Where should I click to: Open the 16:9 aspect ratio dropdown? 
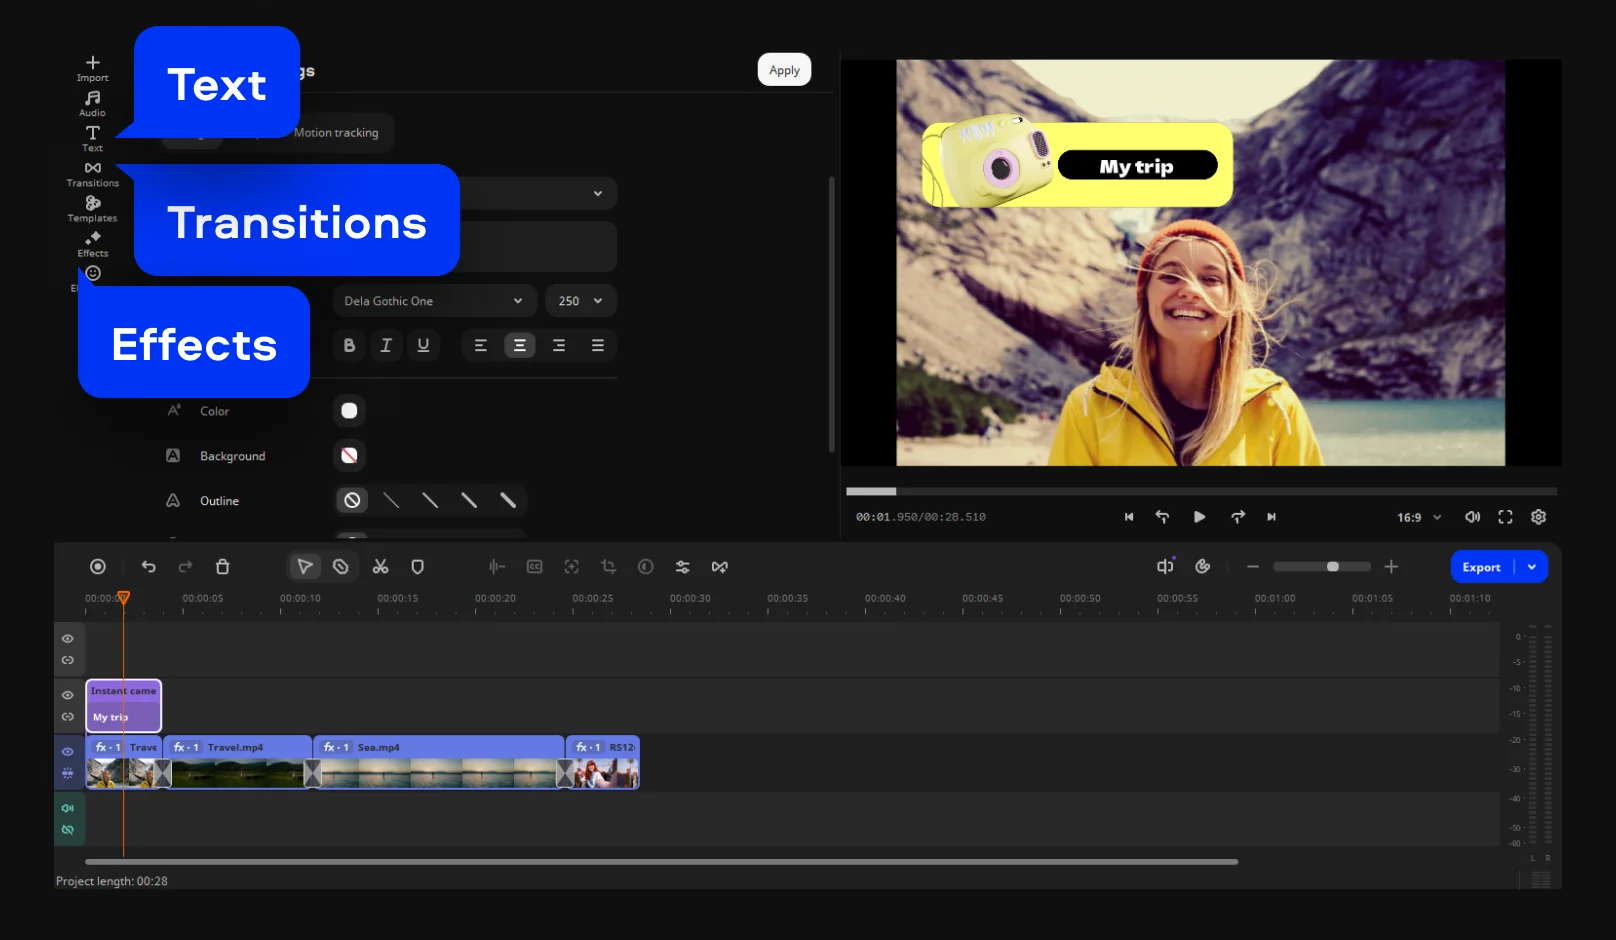pyautogui.click(x=1419, y=517)
